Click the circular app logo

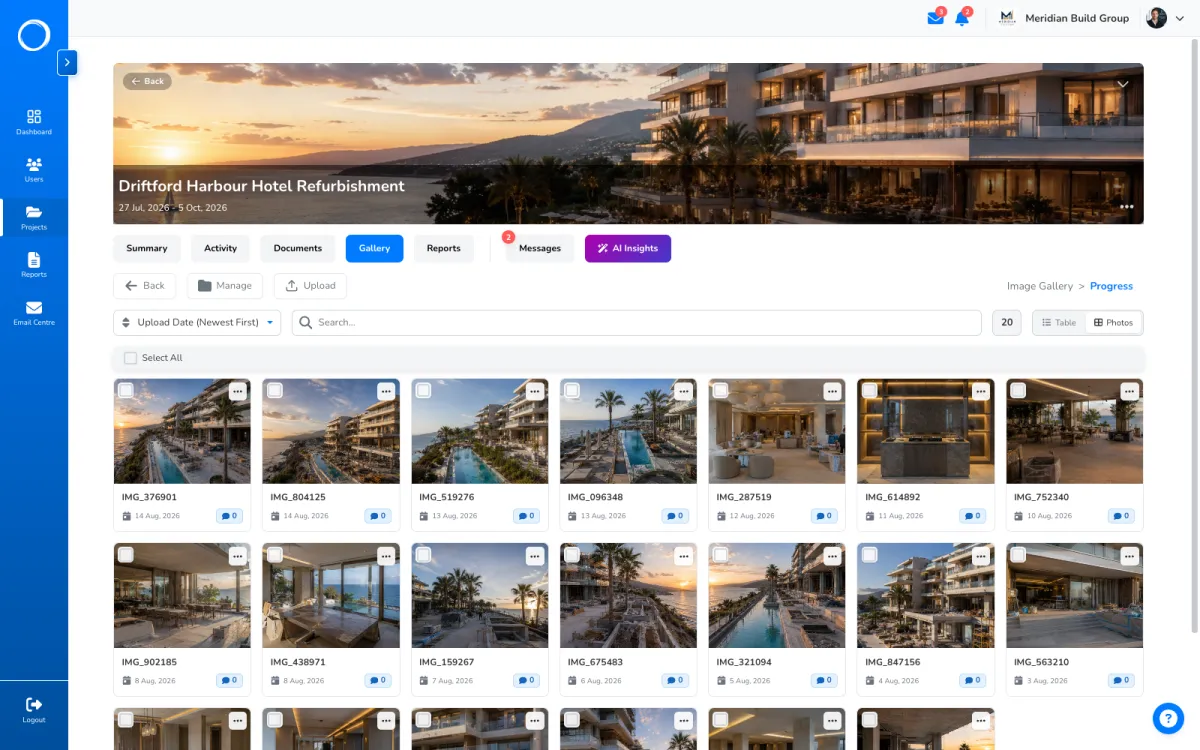[x=34, y=35]
